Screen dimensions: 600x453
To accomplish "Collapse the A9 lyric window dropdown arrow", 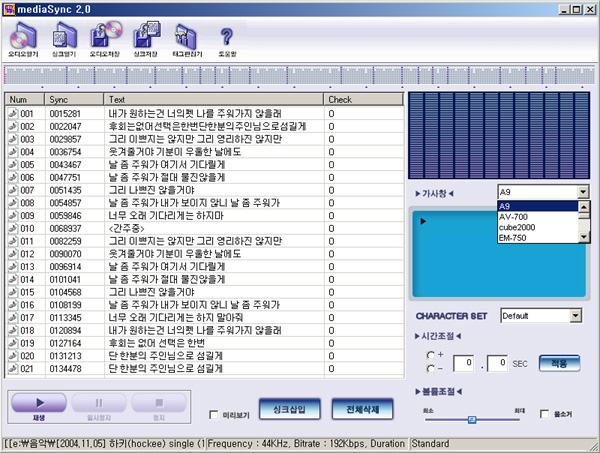I will (x=582, y=191).
